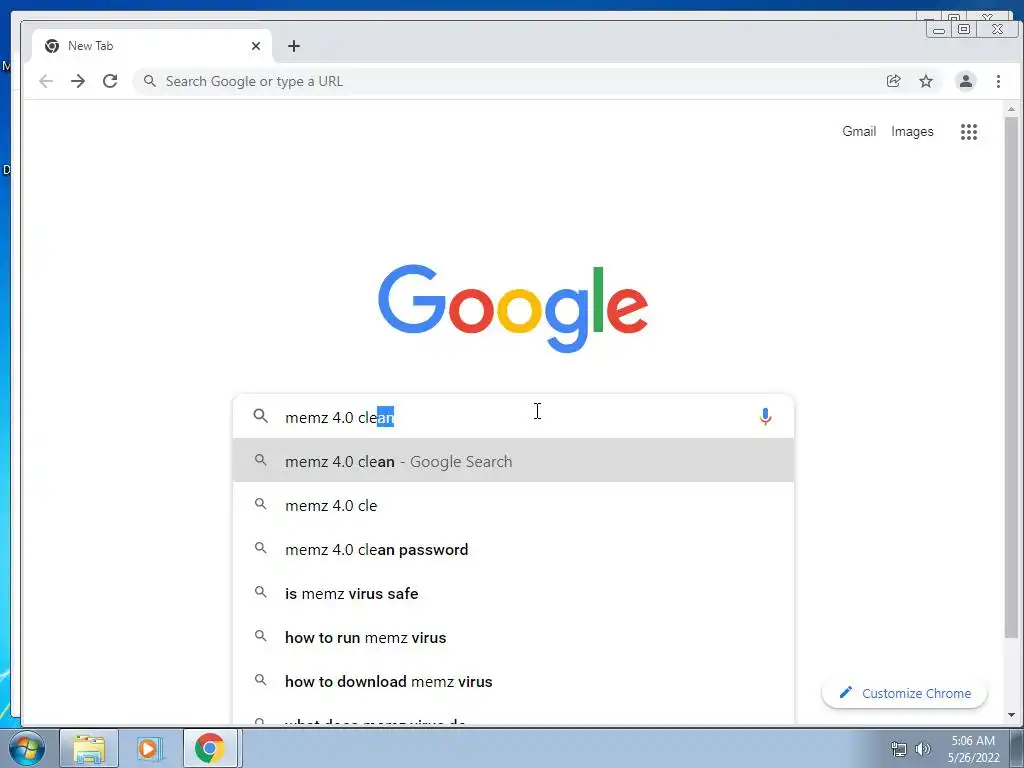The width and height of the screenshot is (1024, 768).
Task: Close the New Tab tab
Action: [256, 46]
